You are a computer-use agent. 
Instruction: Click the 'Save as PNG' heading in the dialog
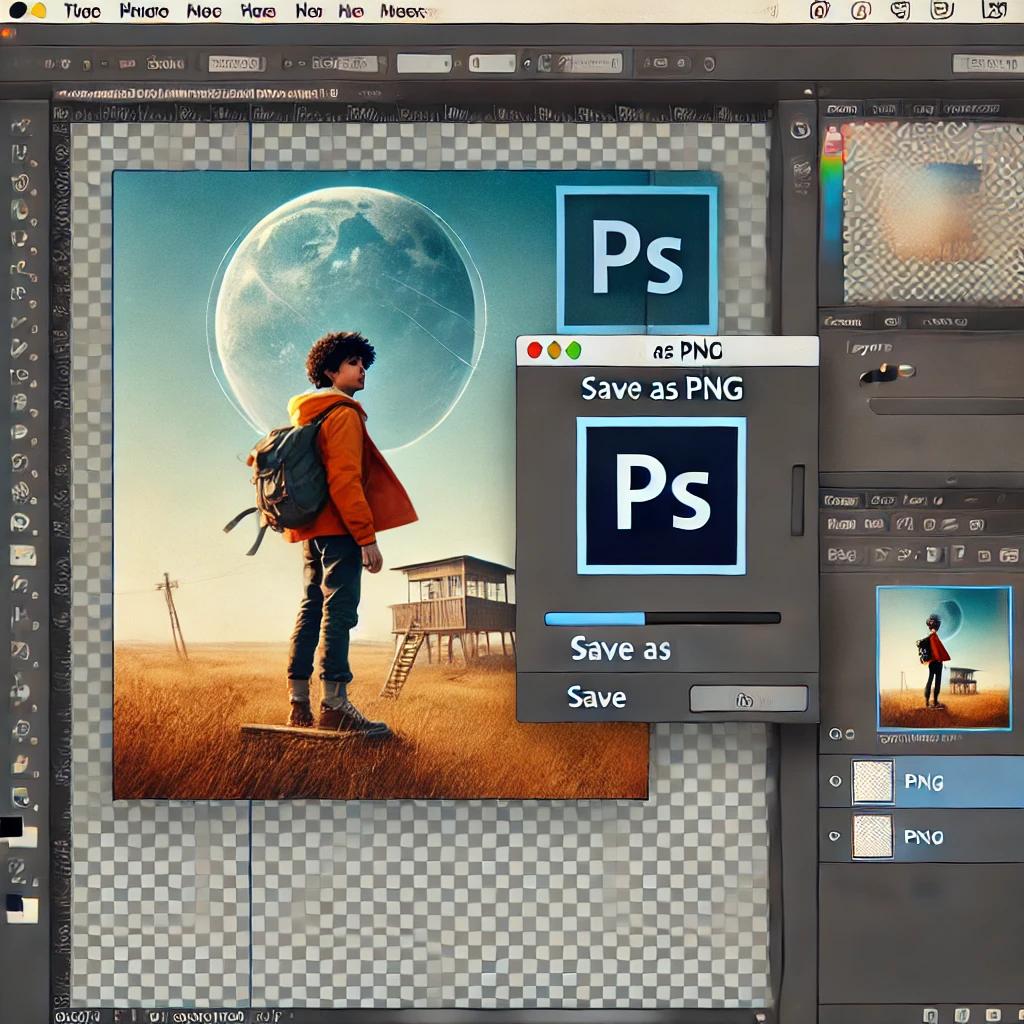click(x=662, y=389)
